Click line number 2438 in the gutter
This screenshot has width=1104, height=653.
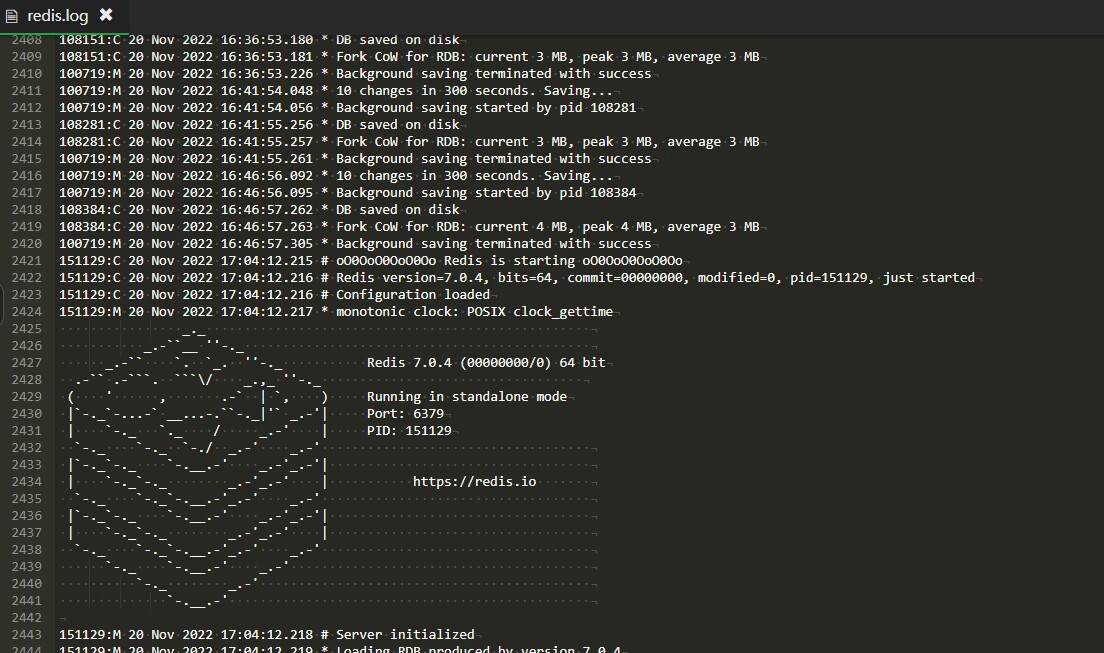coord(27,549)
